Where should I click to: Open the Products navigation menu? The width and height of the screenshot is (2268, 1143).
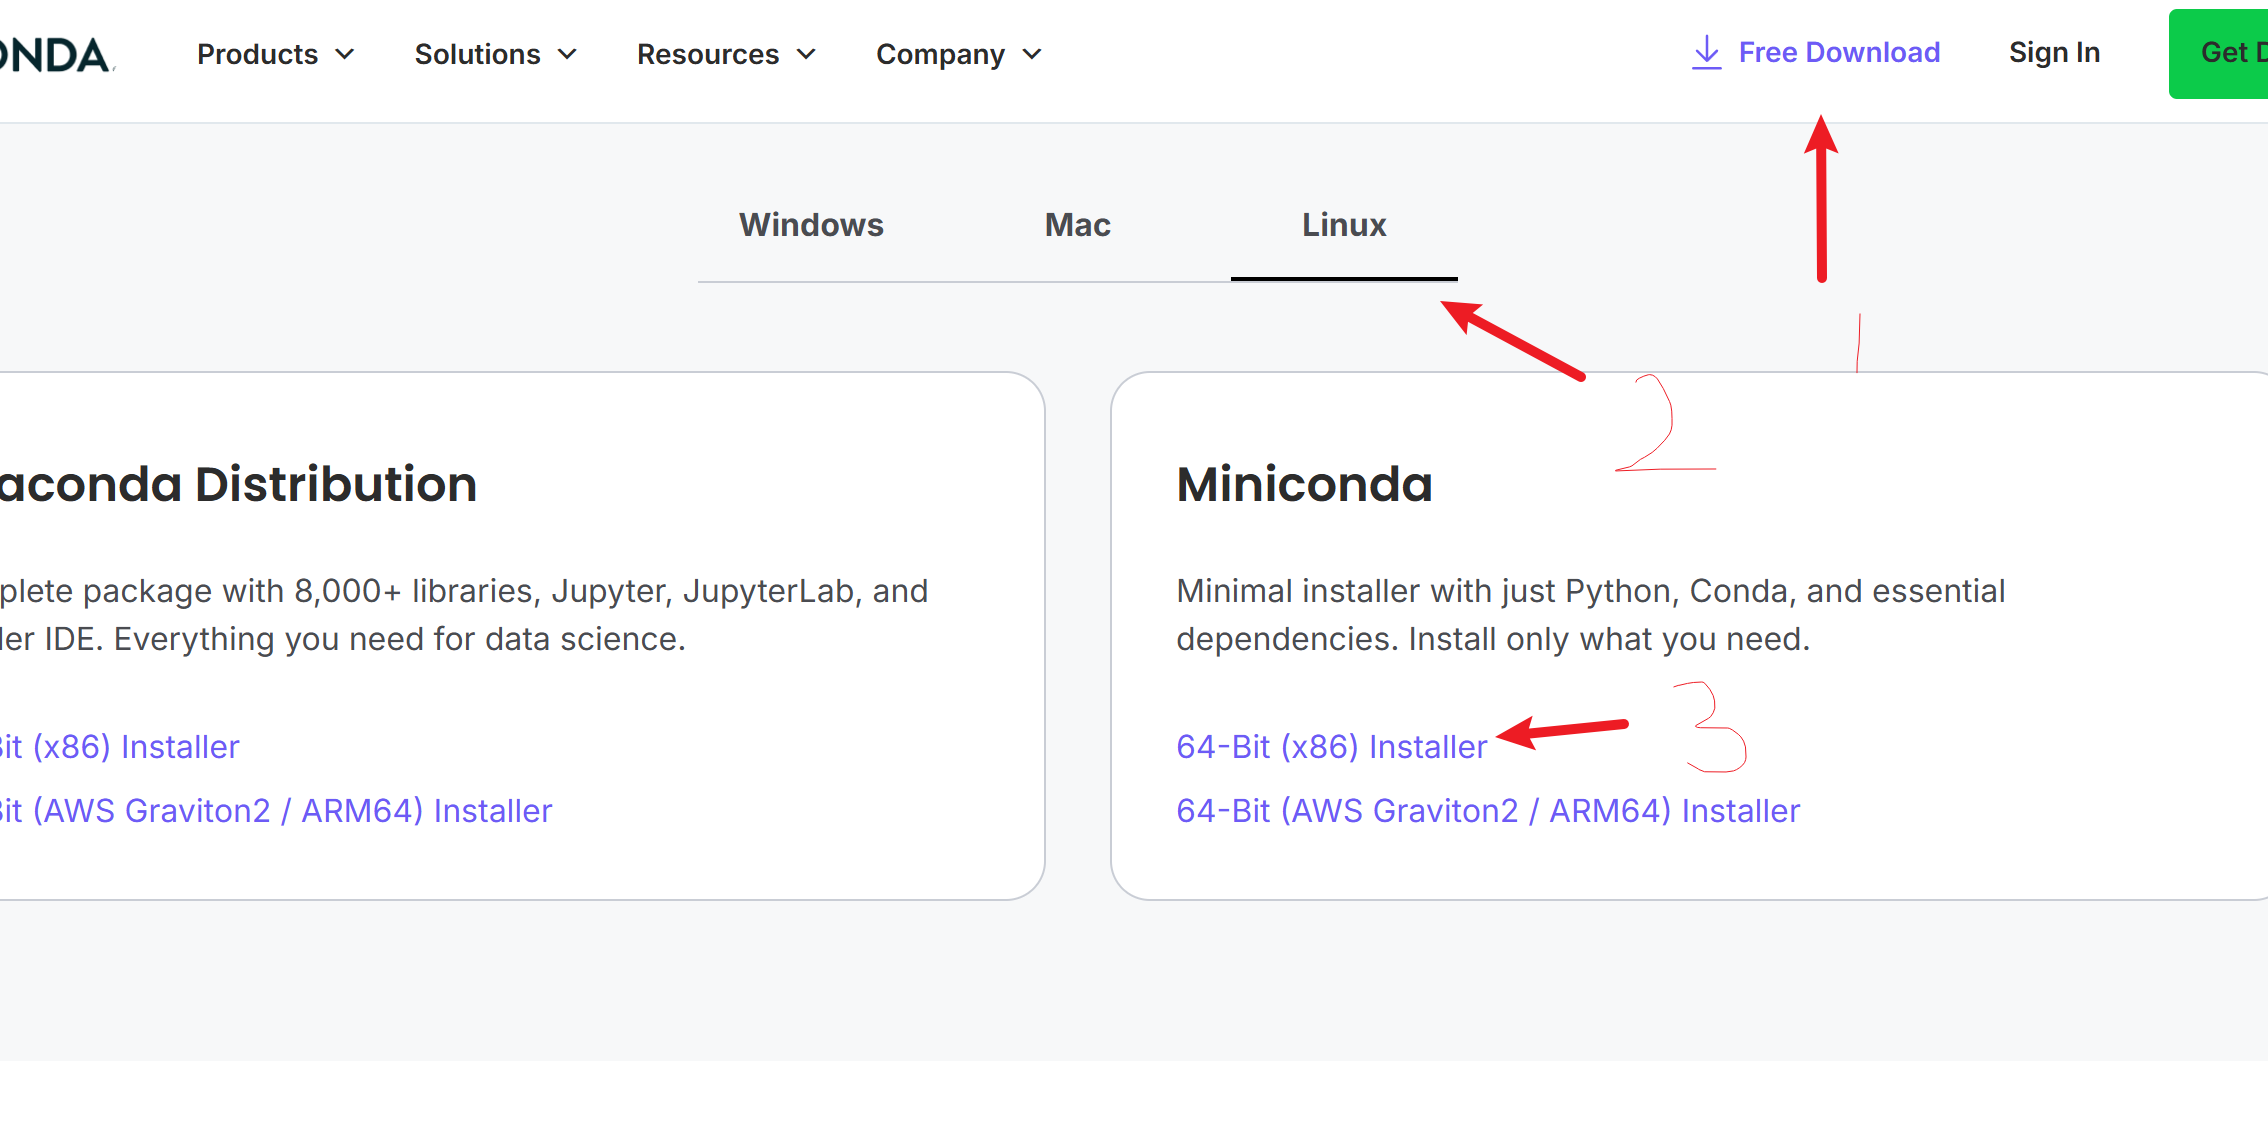[x=257, y=54]
